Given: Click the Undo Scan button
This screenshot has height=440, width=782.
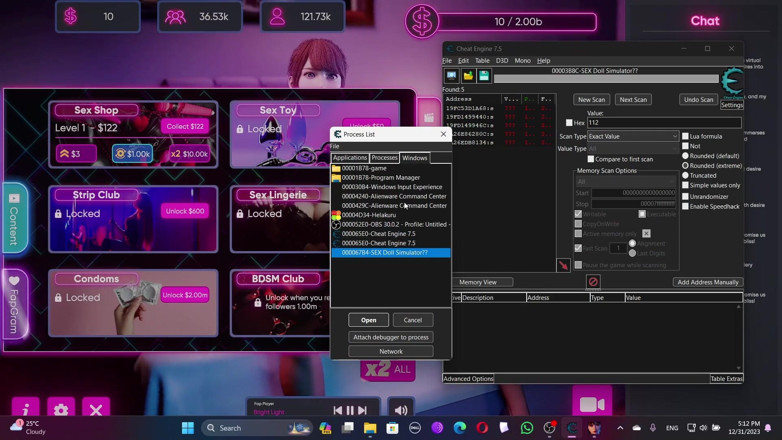Looking at the screenshot, I should coord(698,99).
